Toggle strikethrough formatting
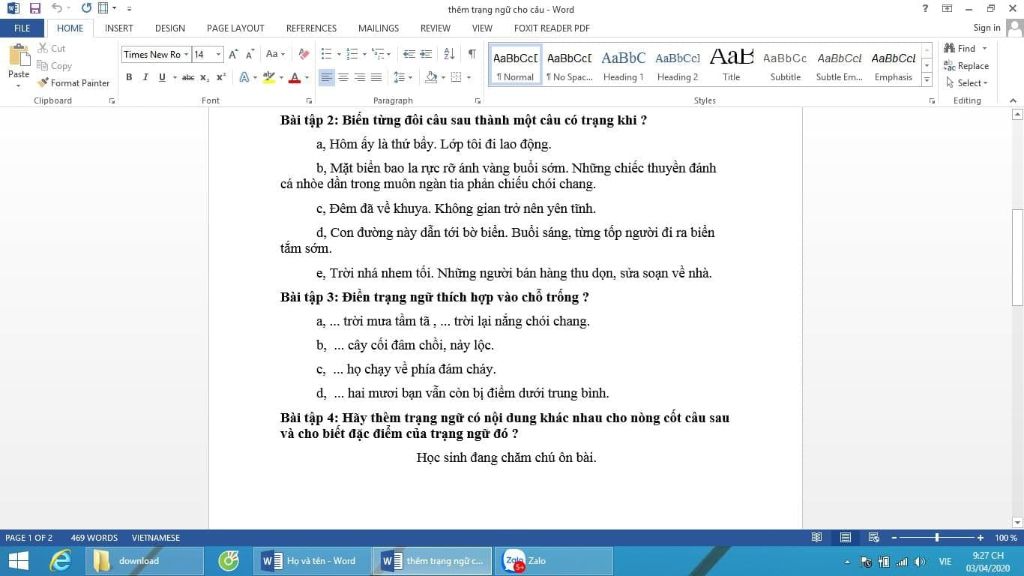This screenshot has width=1024, height=576. click(188, 77)
